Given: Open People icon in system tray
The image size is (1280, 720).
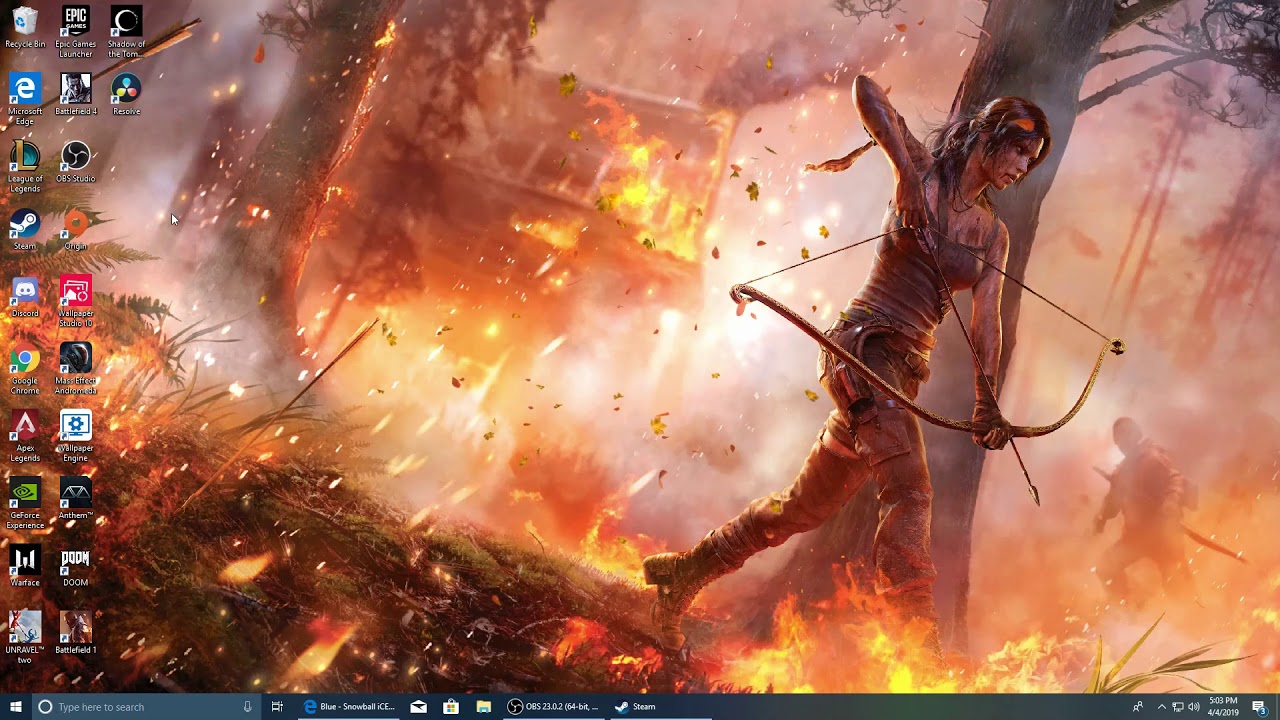Looking at the screenshot, I should (1138, 707).
